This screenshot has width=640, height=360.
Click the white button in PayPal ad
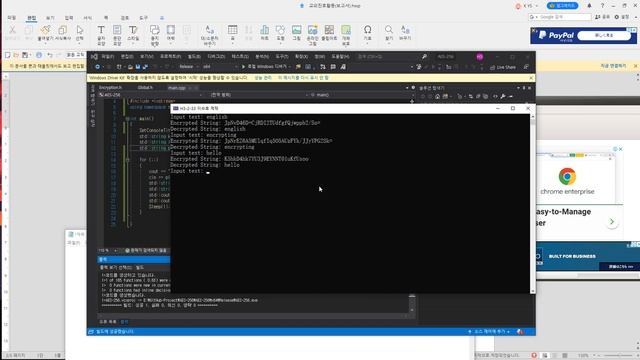tap(604, 36)
